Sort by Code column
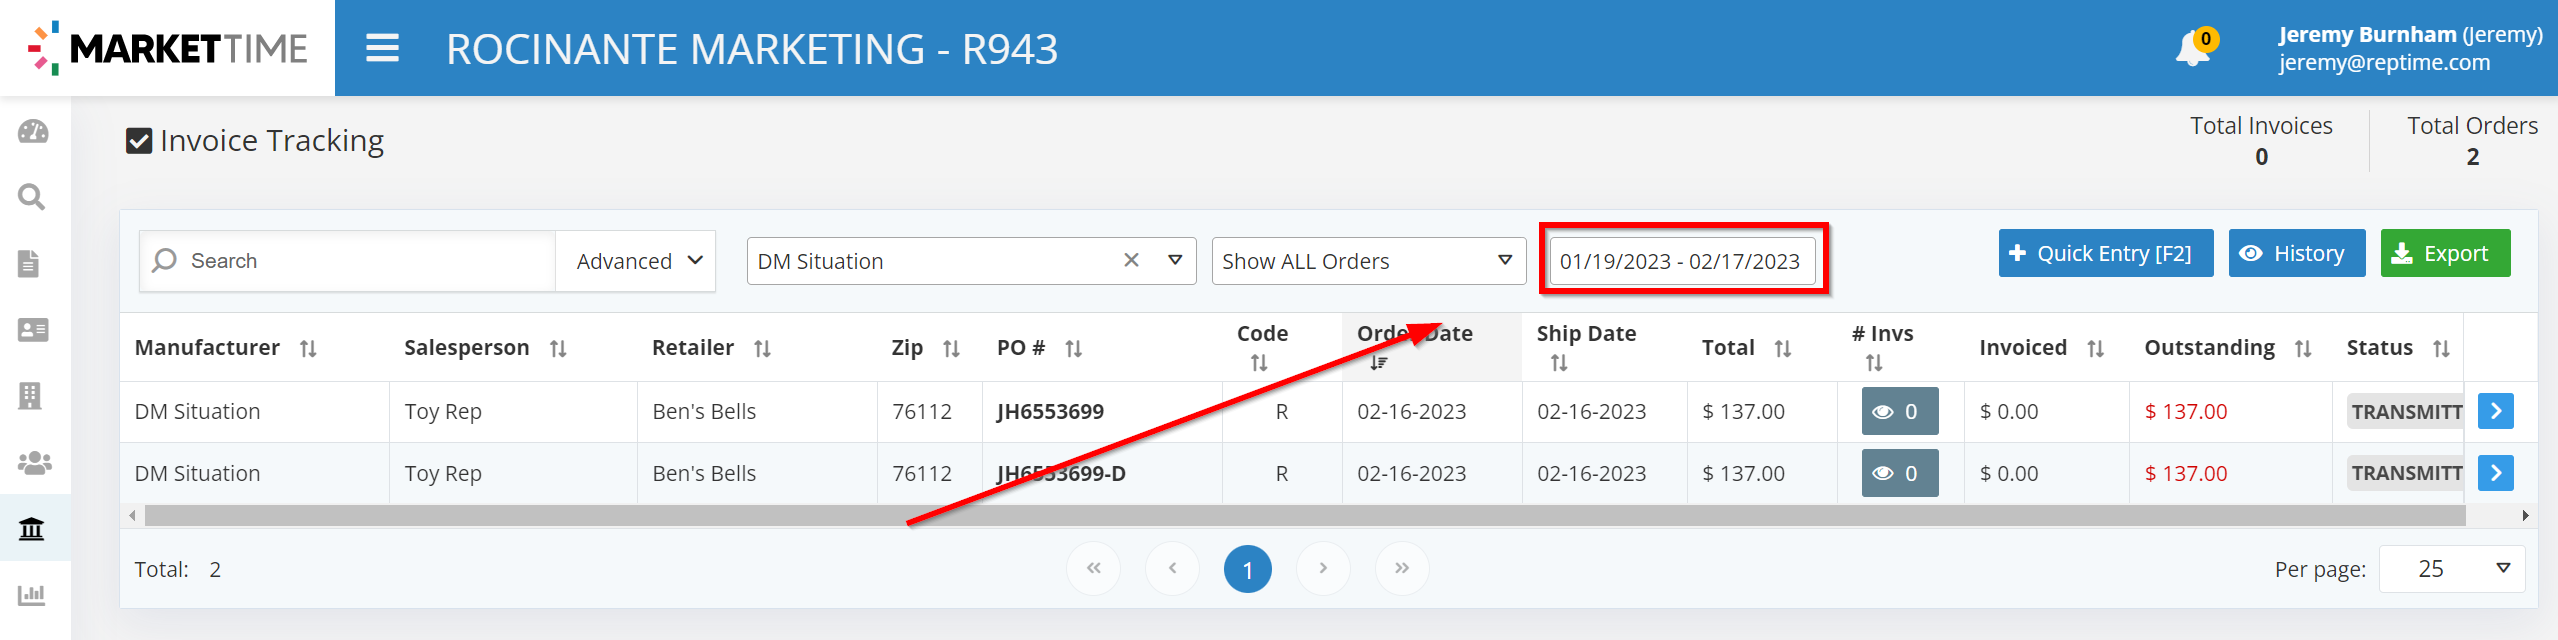 (1259, 363)
